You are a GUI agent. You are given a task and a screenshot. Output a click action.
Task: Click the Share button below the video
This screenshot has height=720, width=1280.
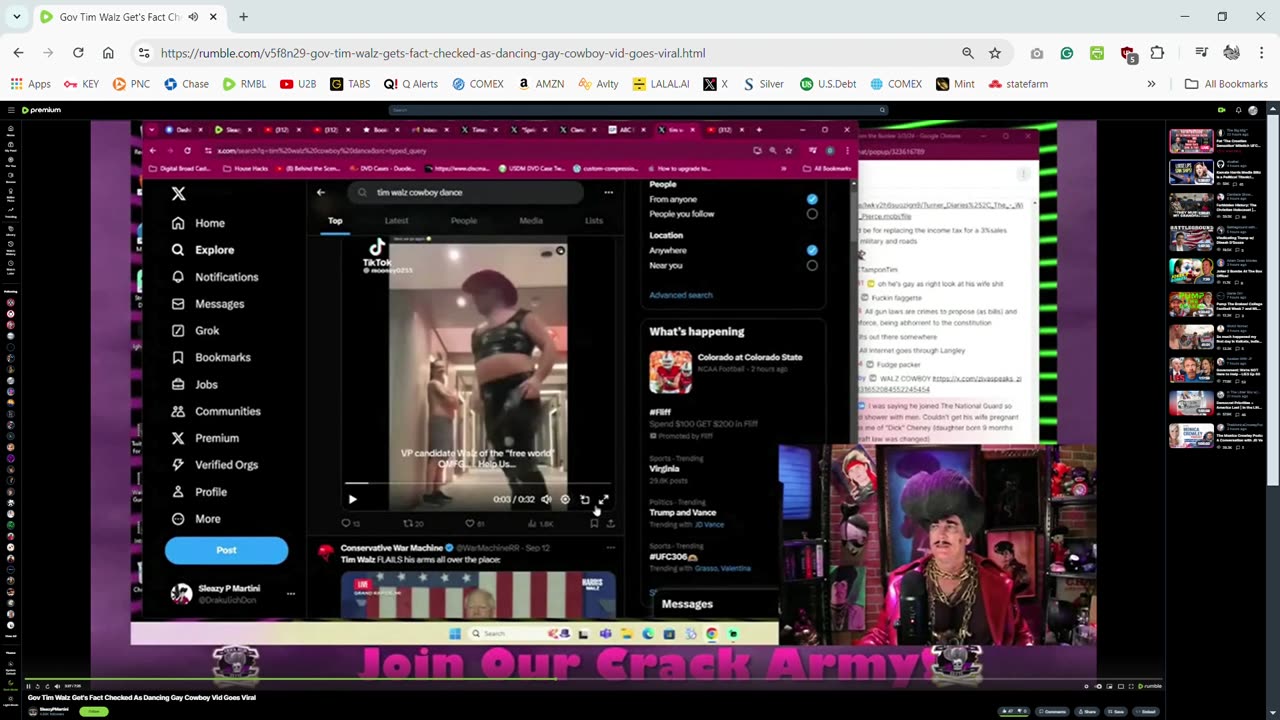(1087, 711)
